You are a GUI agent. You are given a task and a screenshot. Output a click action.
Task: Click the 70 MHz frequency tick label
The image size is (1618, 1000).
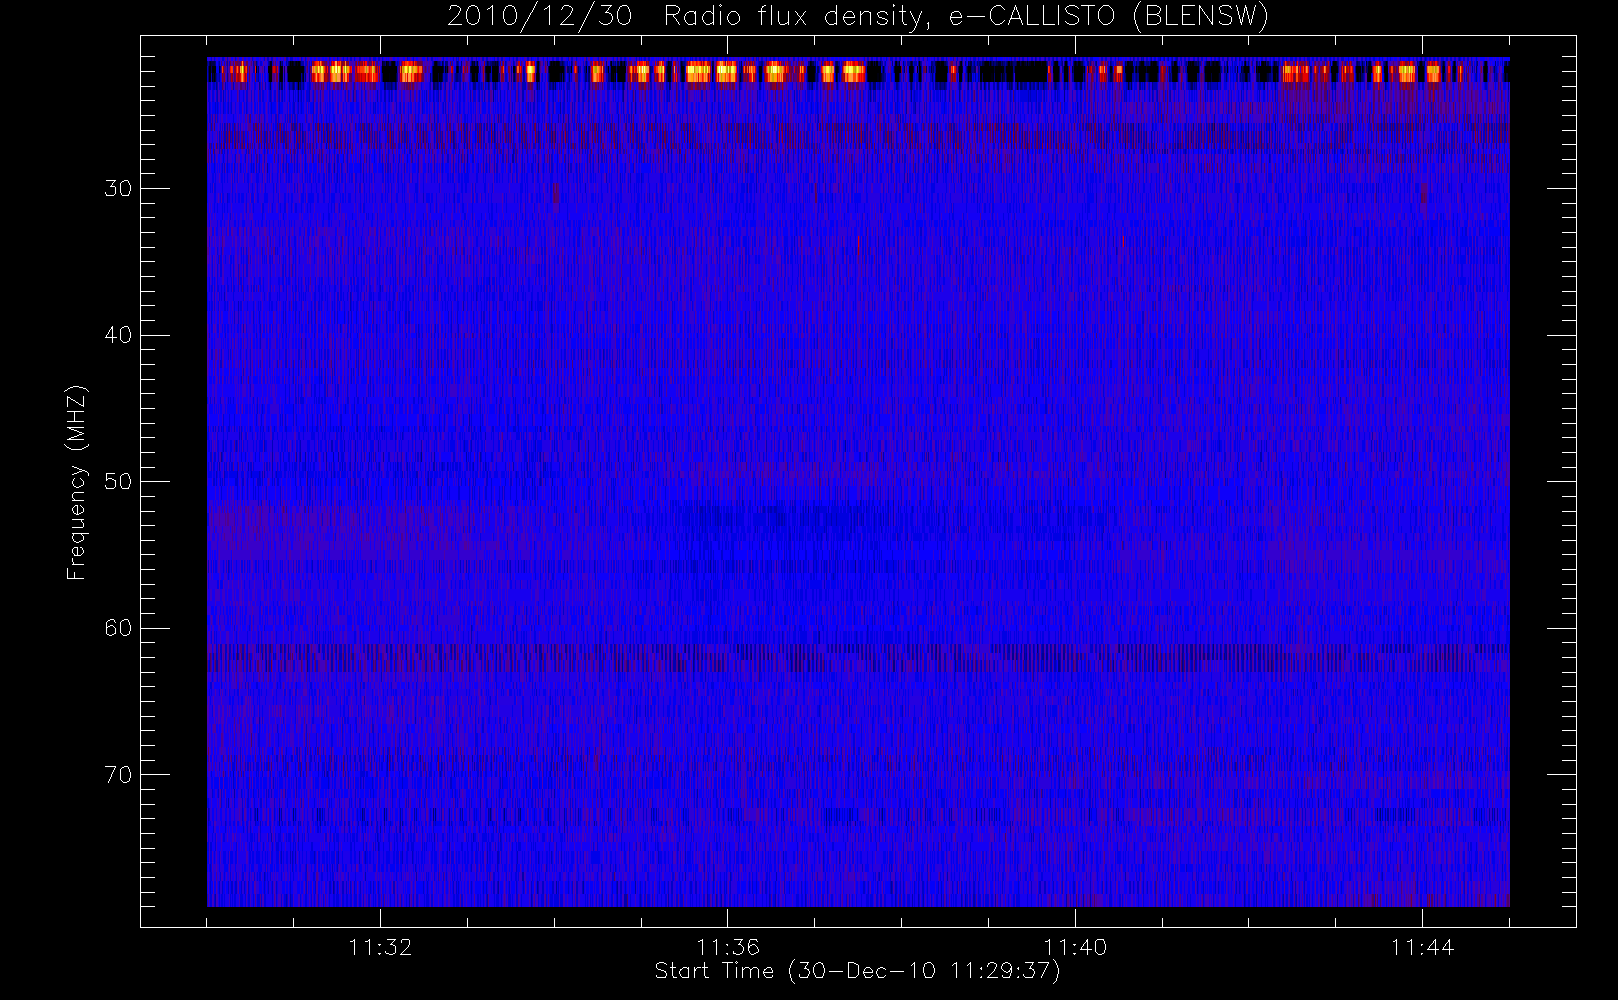pos(118,775)
